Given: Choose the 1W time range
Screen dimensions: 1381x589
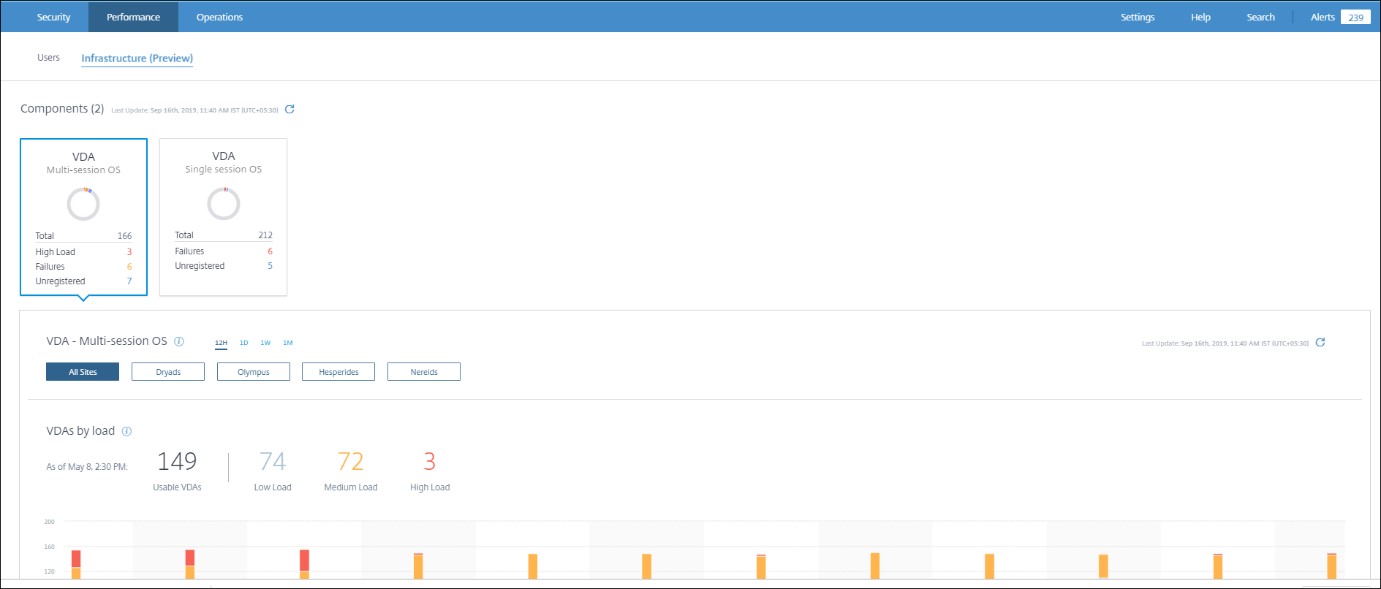Looking at the screenshot, I should (x=265, y=343).
